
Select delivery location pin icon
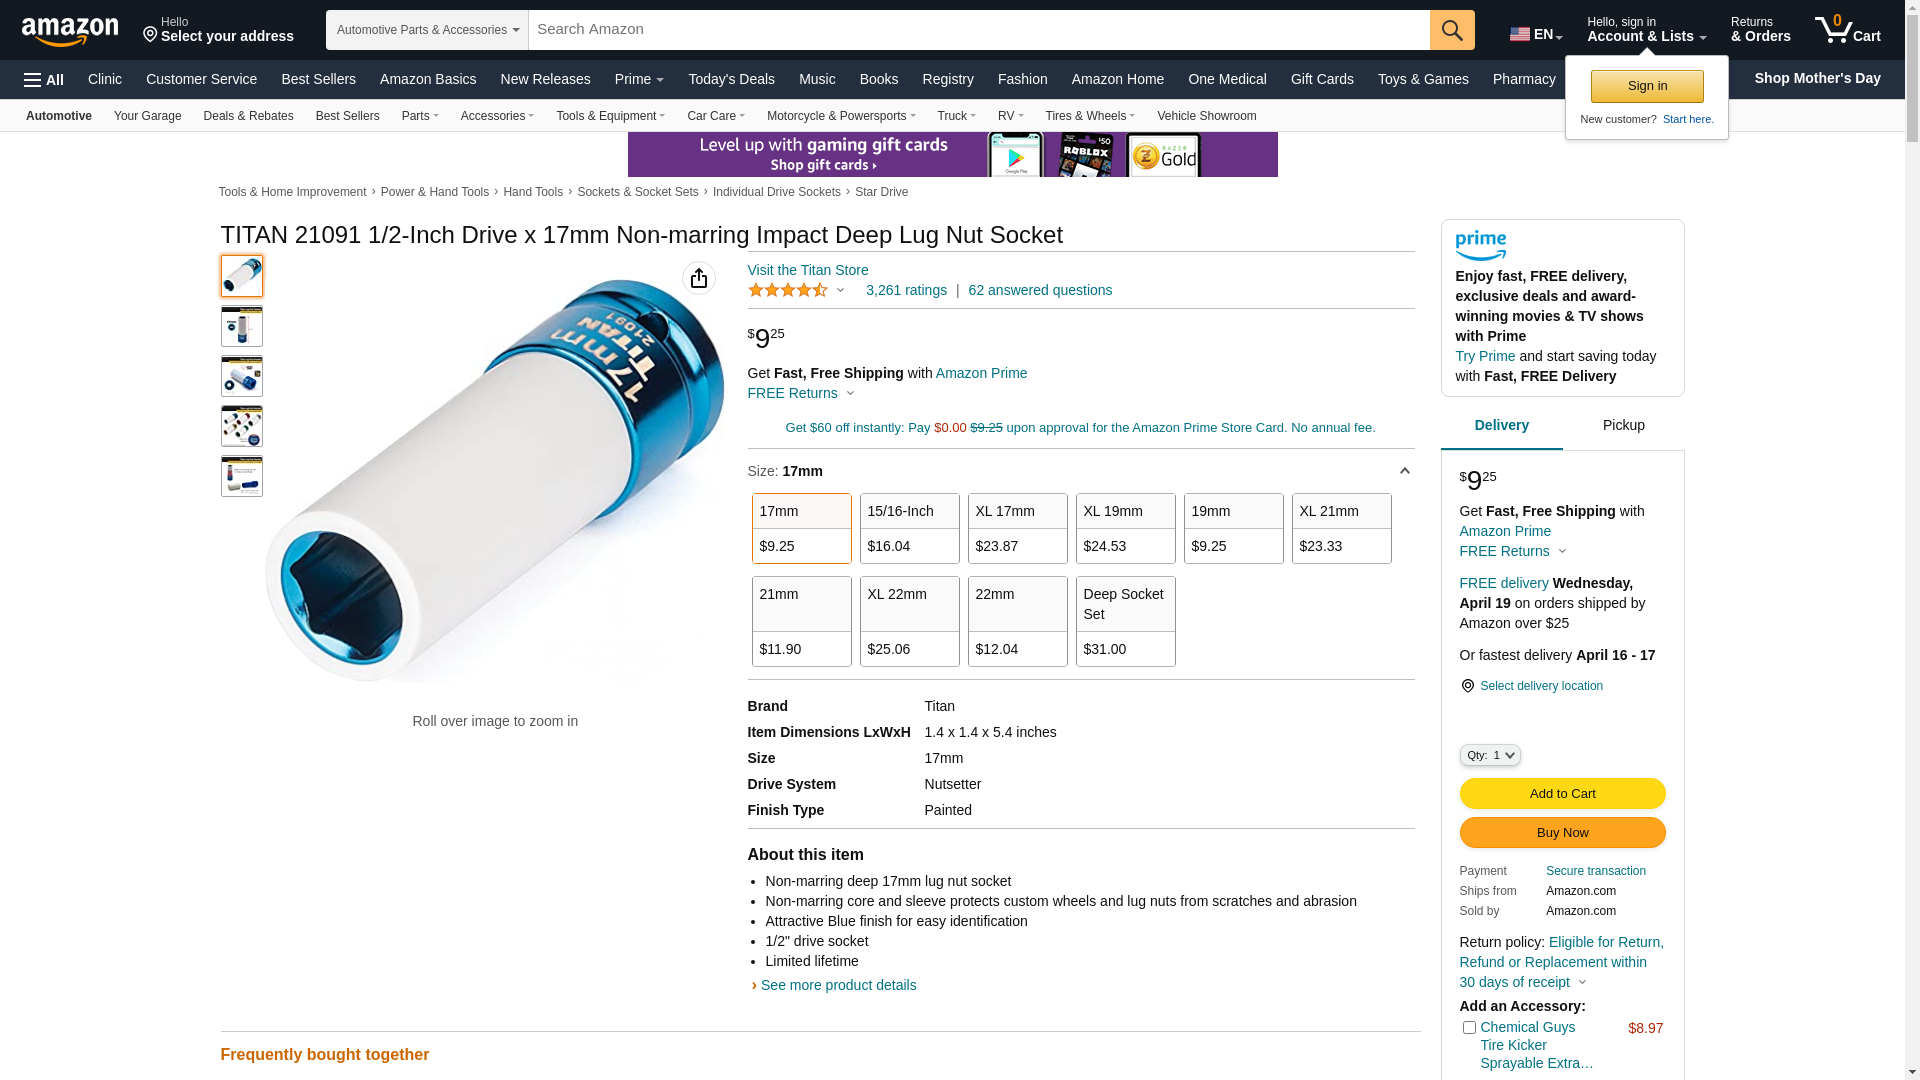[1467, 686]
